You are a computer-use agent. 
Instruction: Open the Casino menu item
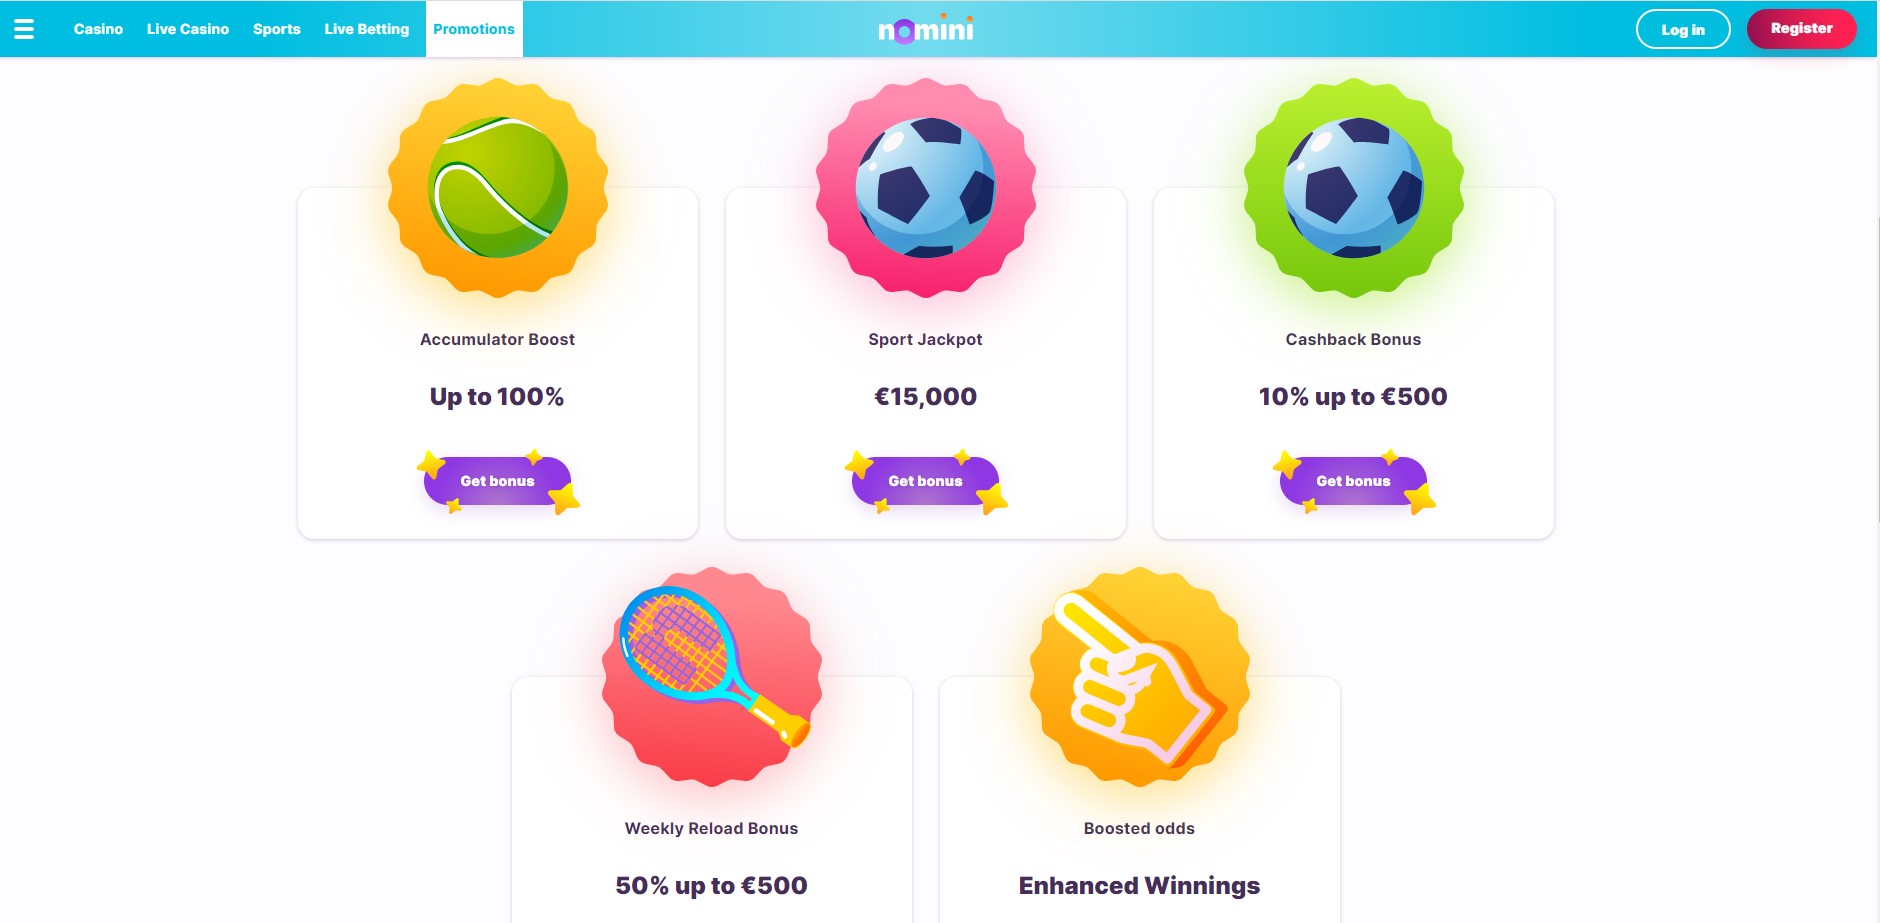[x=98, y=29]
